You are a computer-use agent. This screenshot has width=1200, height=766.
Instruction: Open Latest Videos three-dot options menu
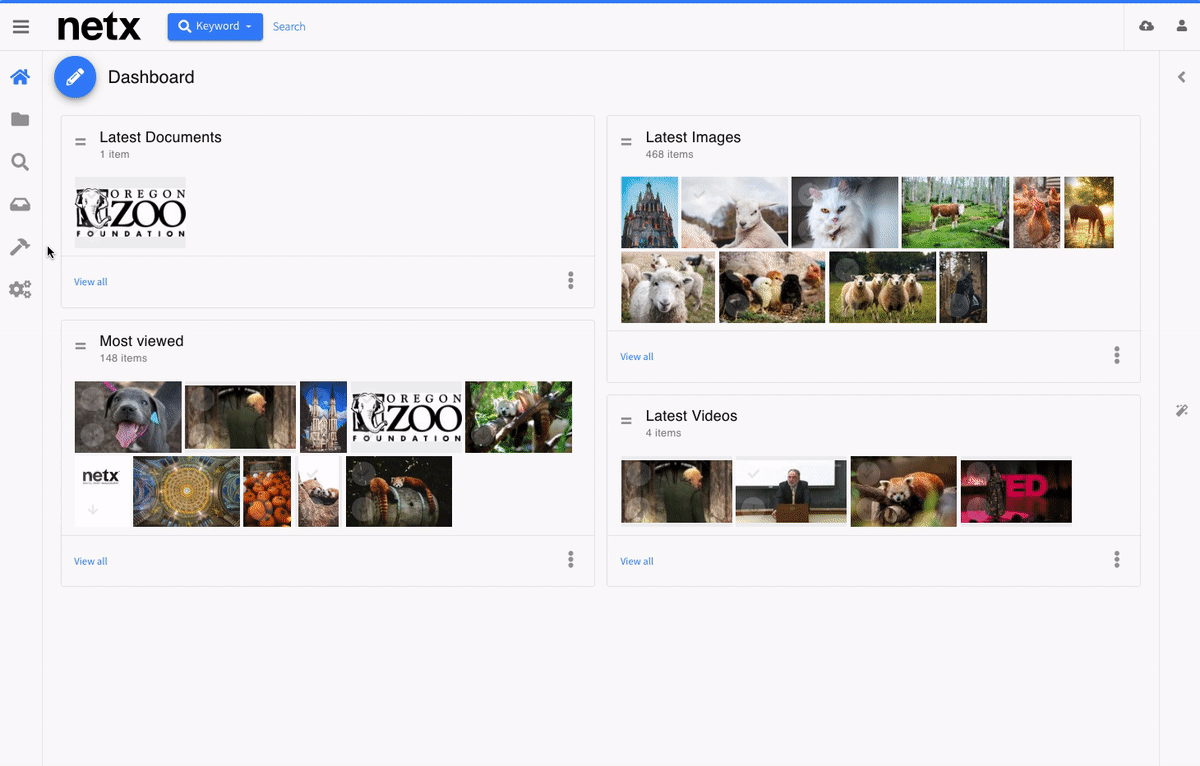1117,560
